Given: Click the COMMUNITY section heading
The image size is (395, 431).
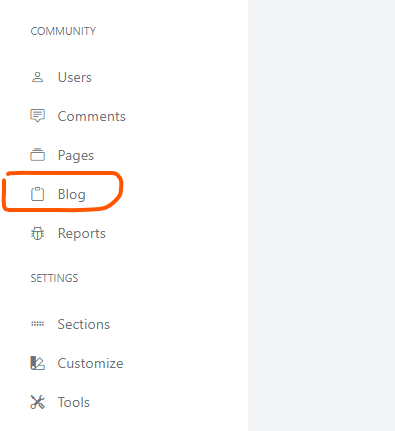Looking at the screenshot, I should (x=63, y=31).
